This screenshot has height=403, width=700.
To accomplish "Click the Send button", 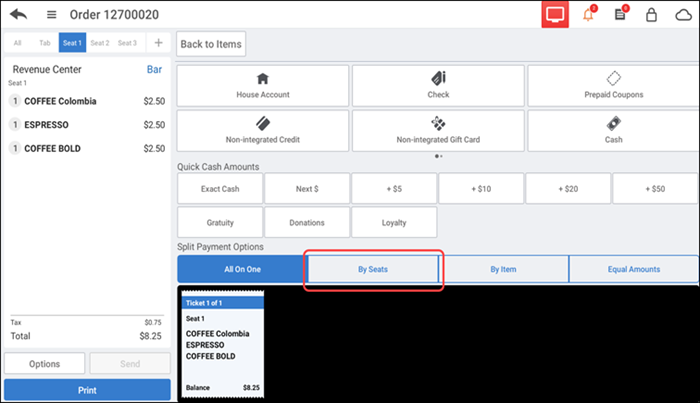I will pos(130,364).
